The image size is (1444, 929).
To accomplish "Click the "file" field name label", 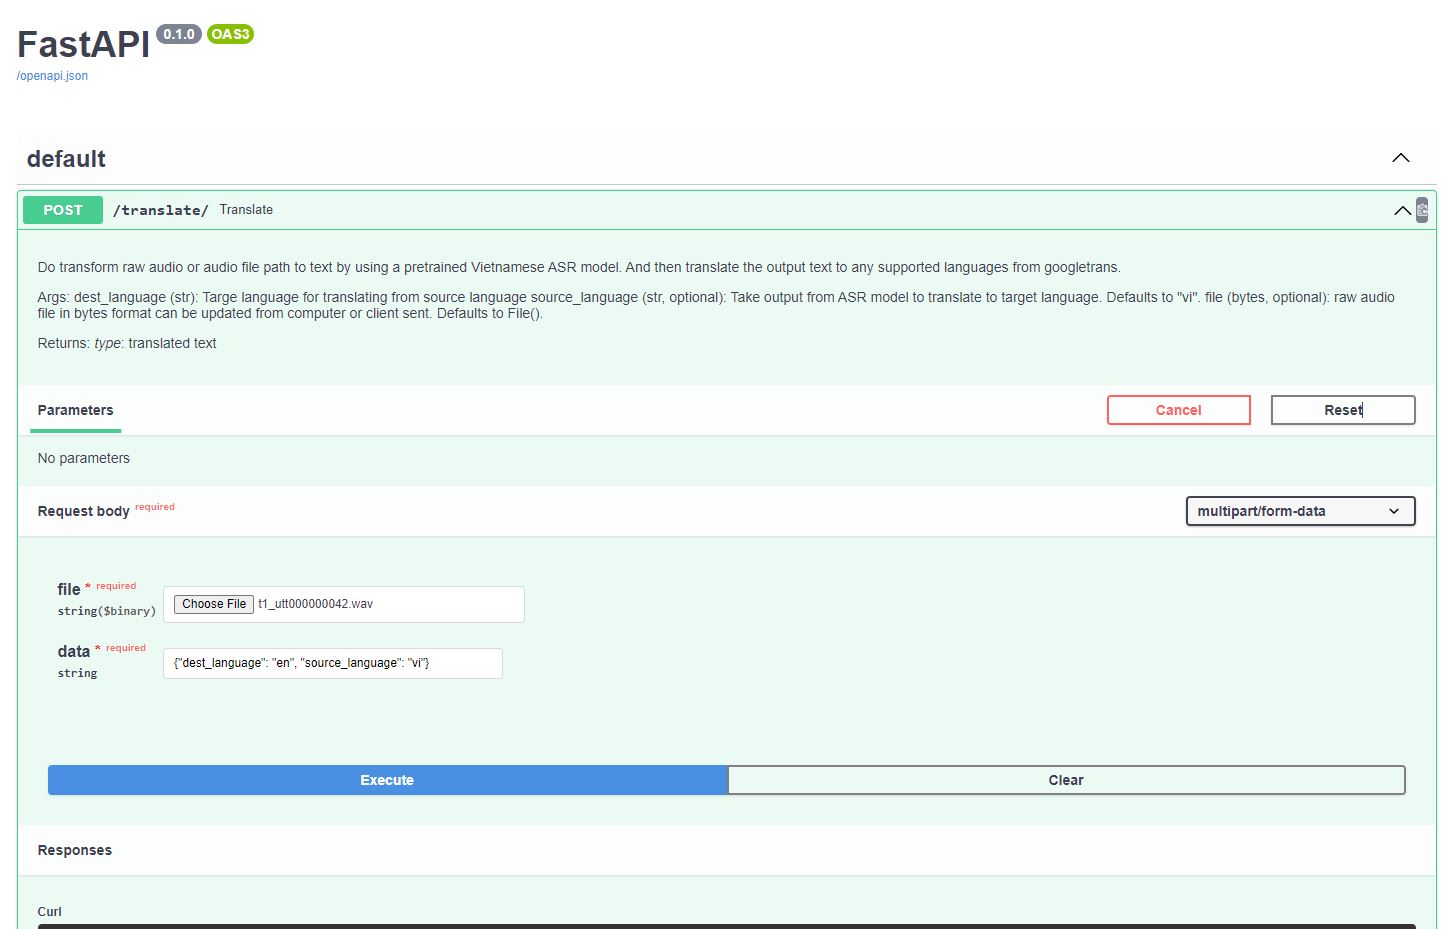I will pyautogui.click(x=68, y=589).
